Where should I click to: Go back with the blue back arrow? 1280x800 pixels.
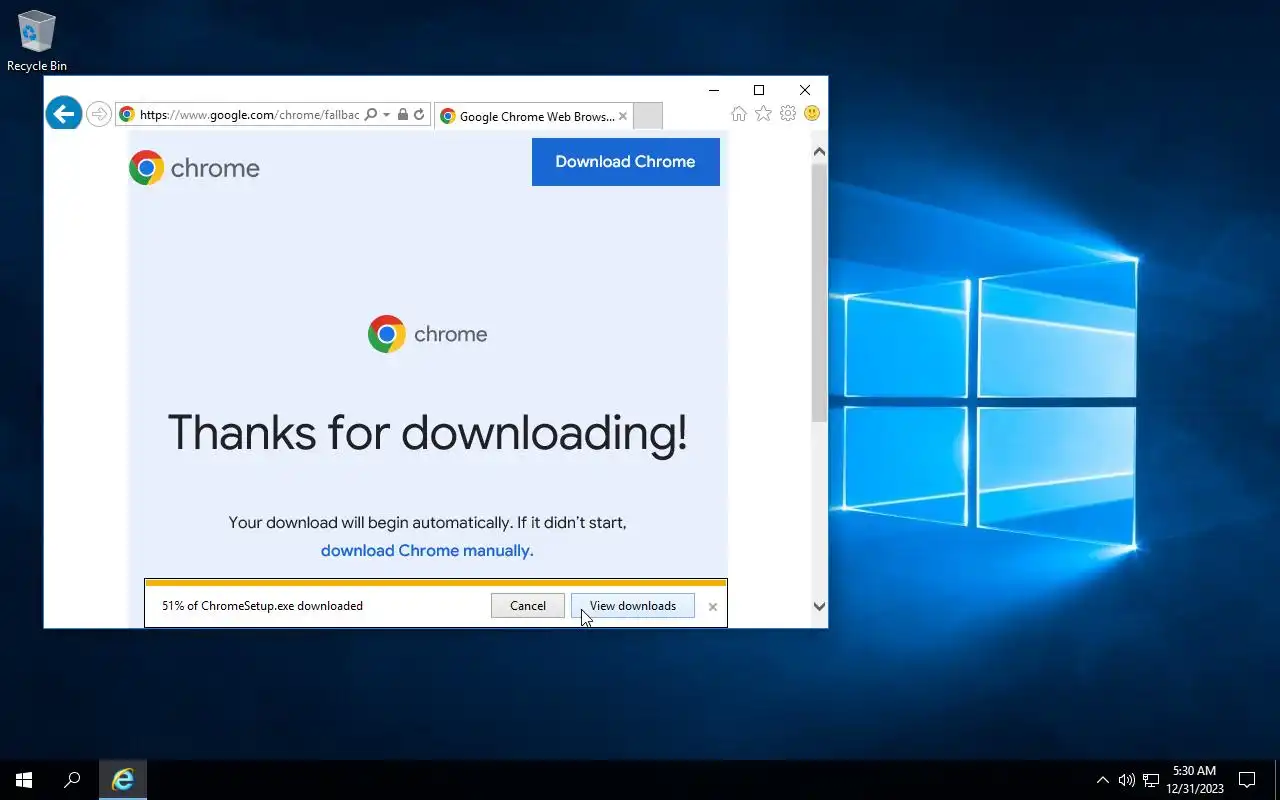pos(64,114)
